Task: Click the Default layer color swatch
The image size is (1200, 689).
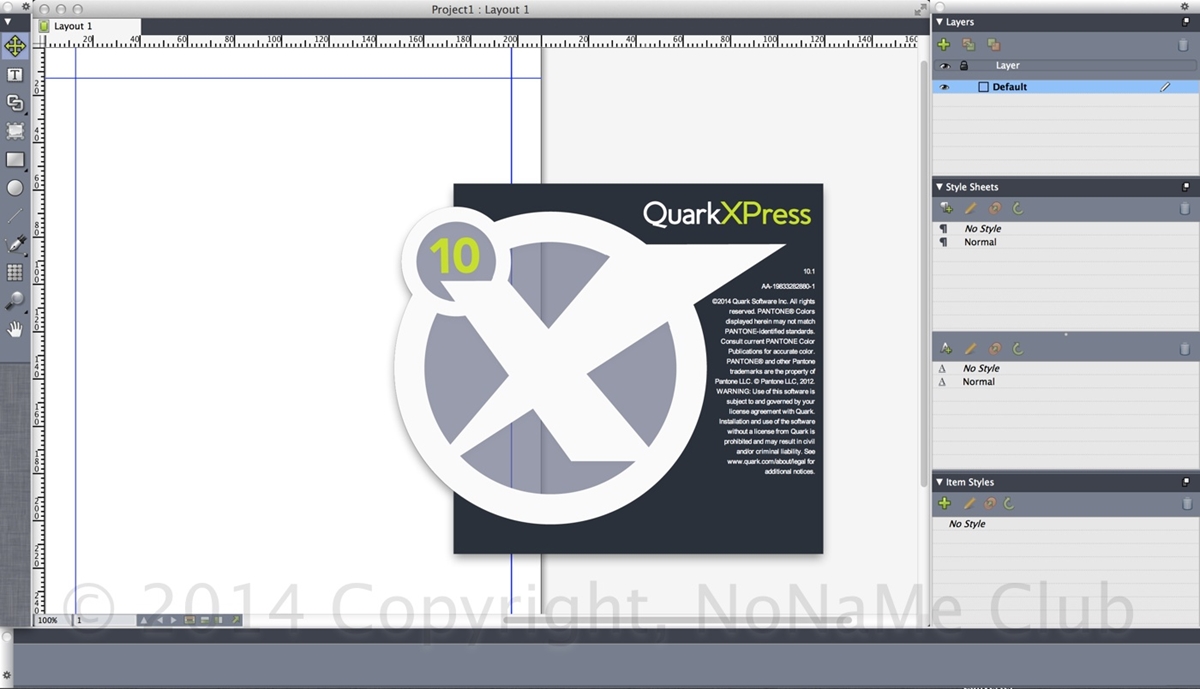Action: (x=983, y=87)
